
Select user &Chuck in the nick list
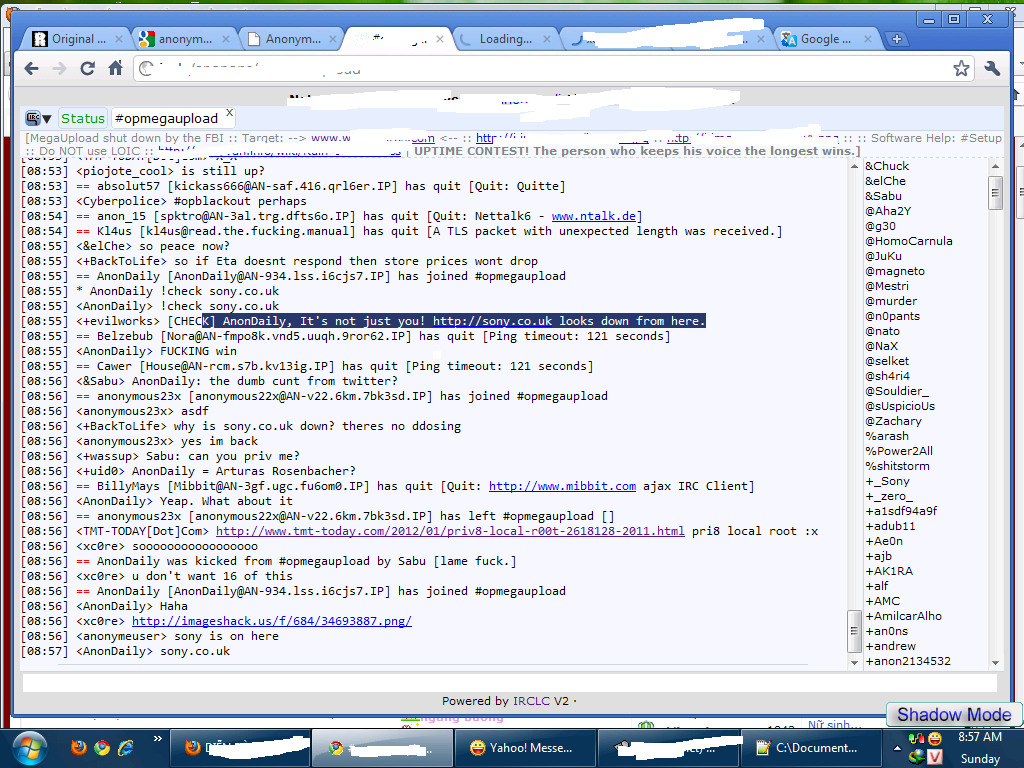(887, 166)
